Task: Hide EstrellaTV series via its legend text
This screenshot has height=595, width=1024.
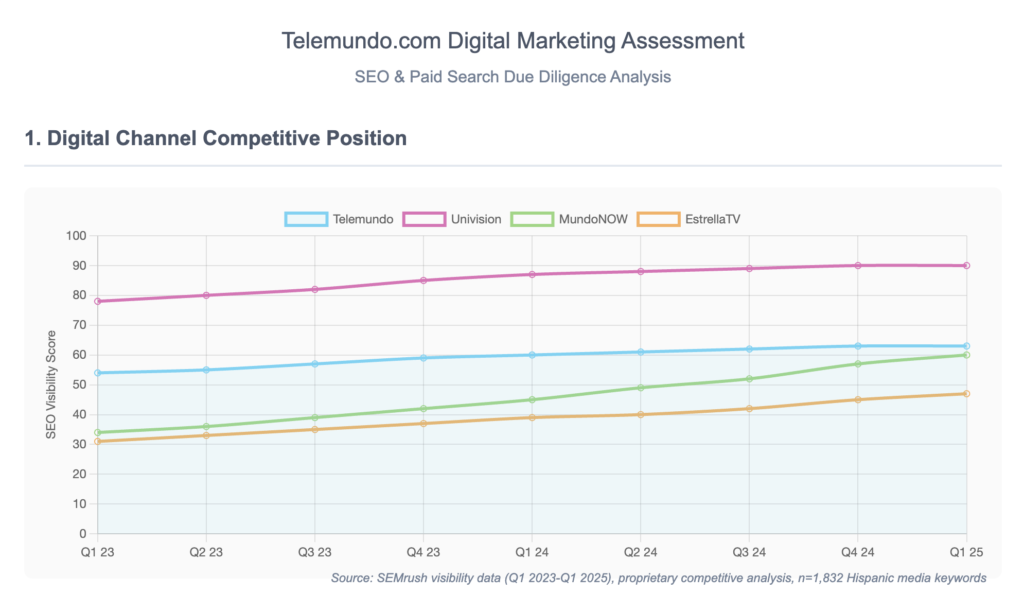Action: coord(713,219)
